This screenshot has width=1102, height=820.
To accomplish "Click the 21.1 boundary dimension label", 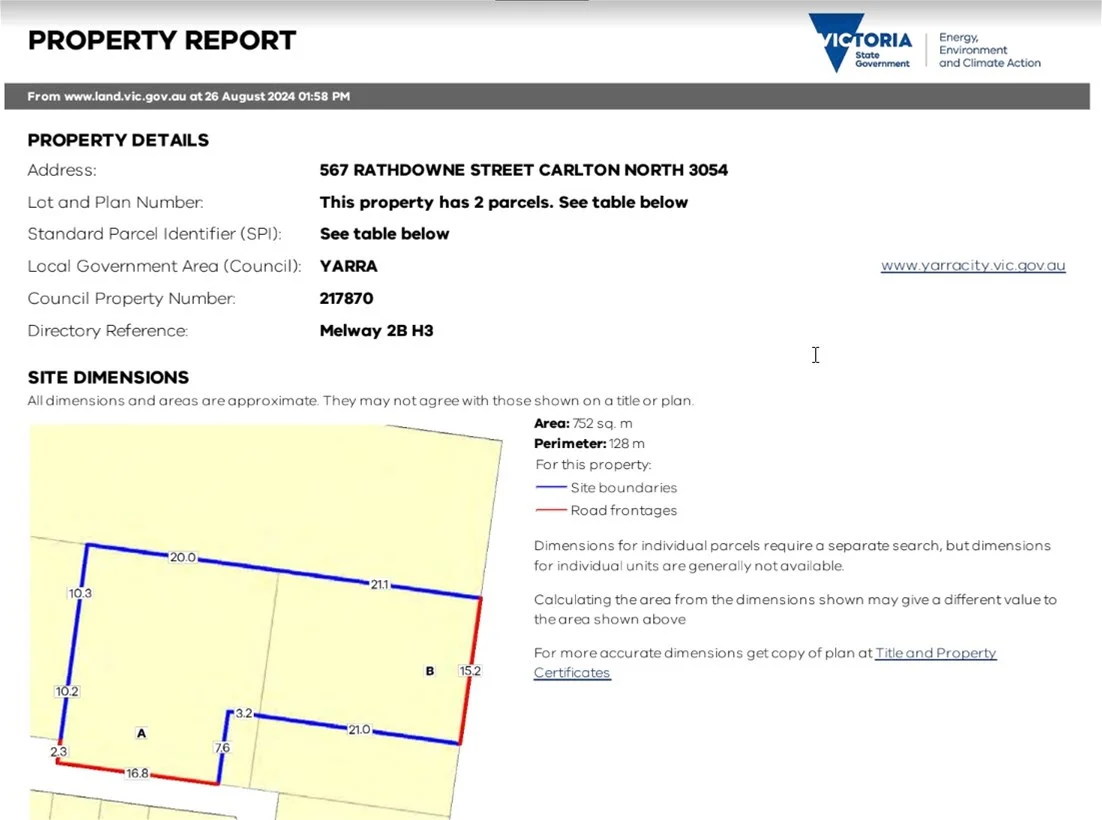I will [379, 584].
